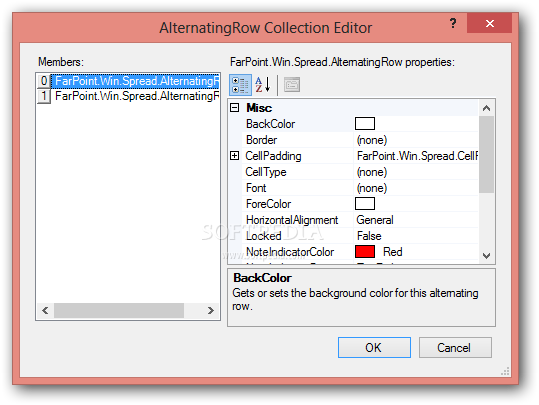Click the Font value (none)
The height and width of the screenshot is (405, 539).
[372, 188]
